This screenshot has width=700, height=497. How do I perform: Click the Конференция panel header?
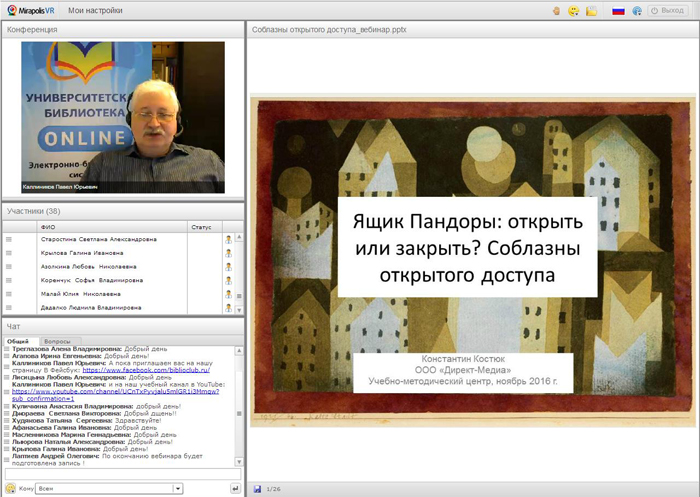[123, 29]
